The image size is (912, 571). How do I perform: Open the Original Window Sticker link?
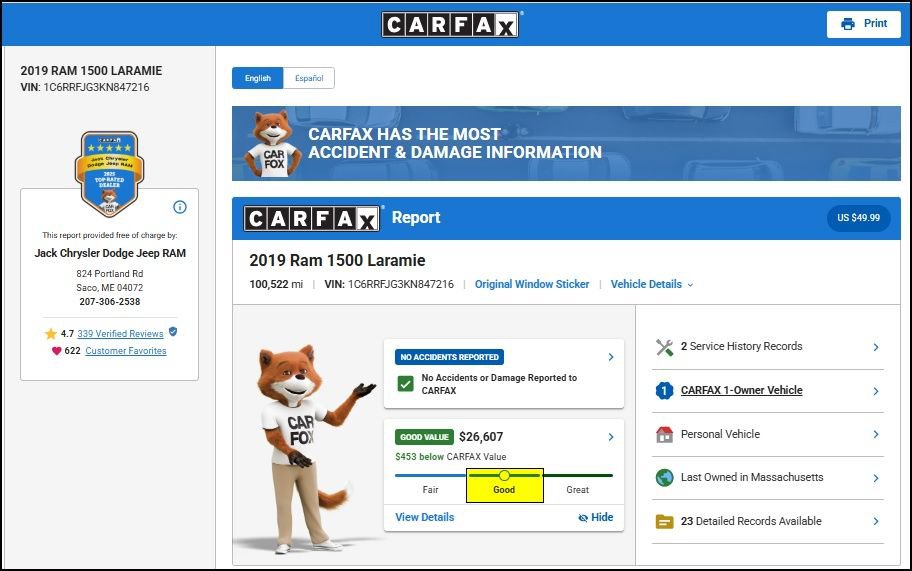coord(532,284)
